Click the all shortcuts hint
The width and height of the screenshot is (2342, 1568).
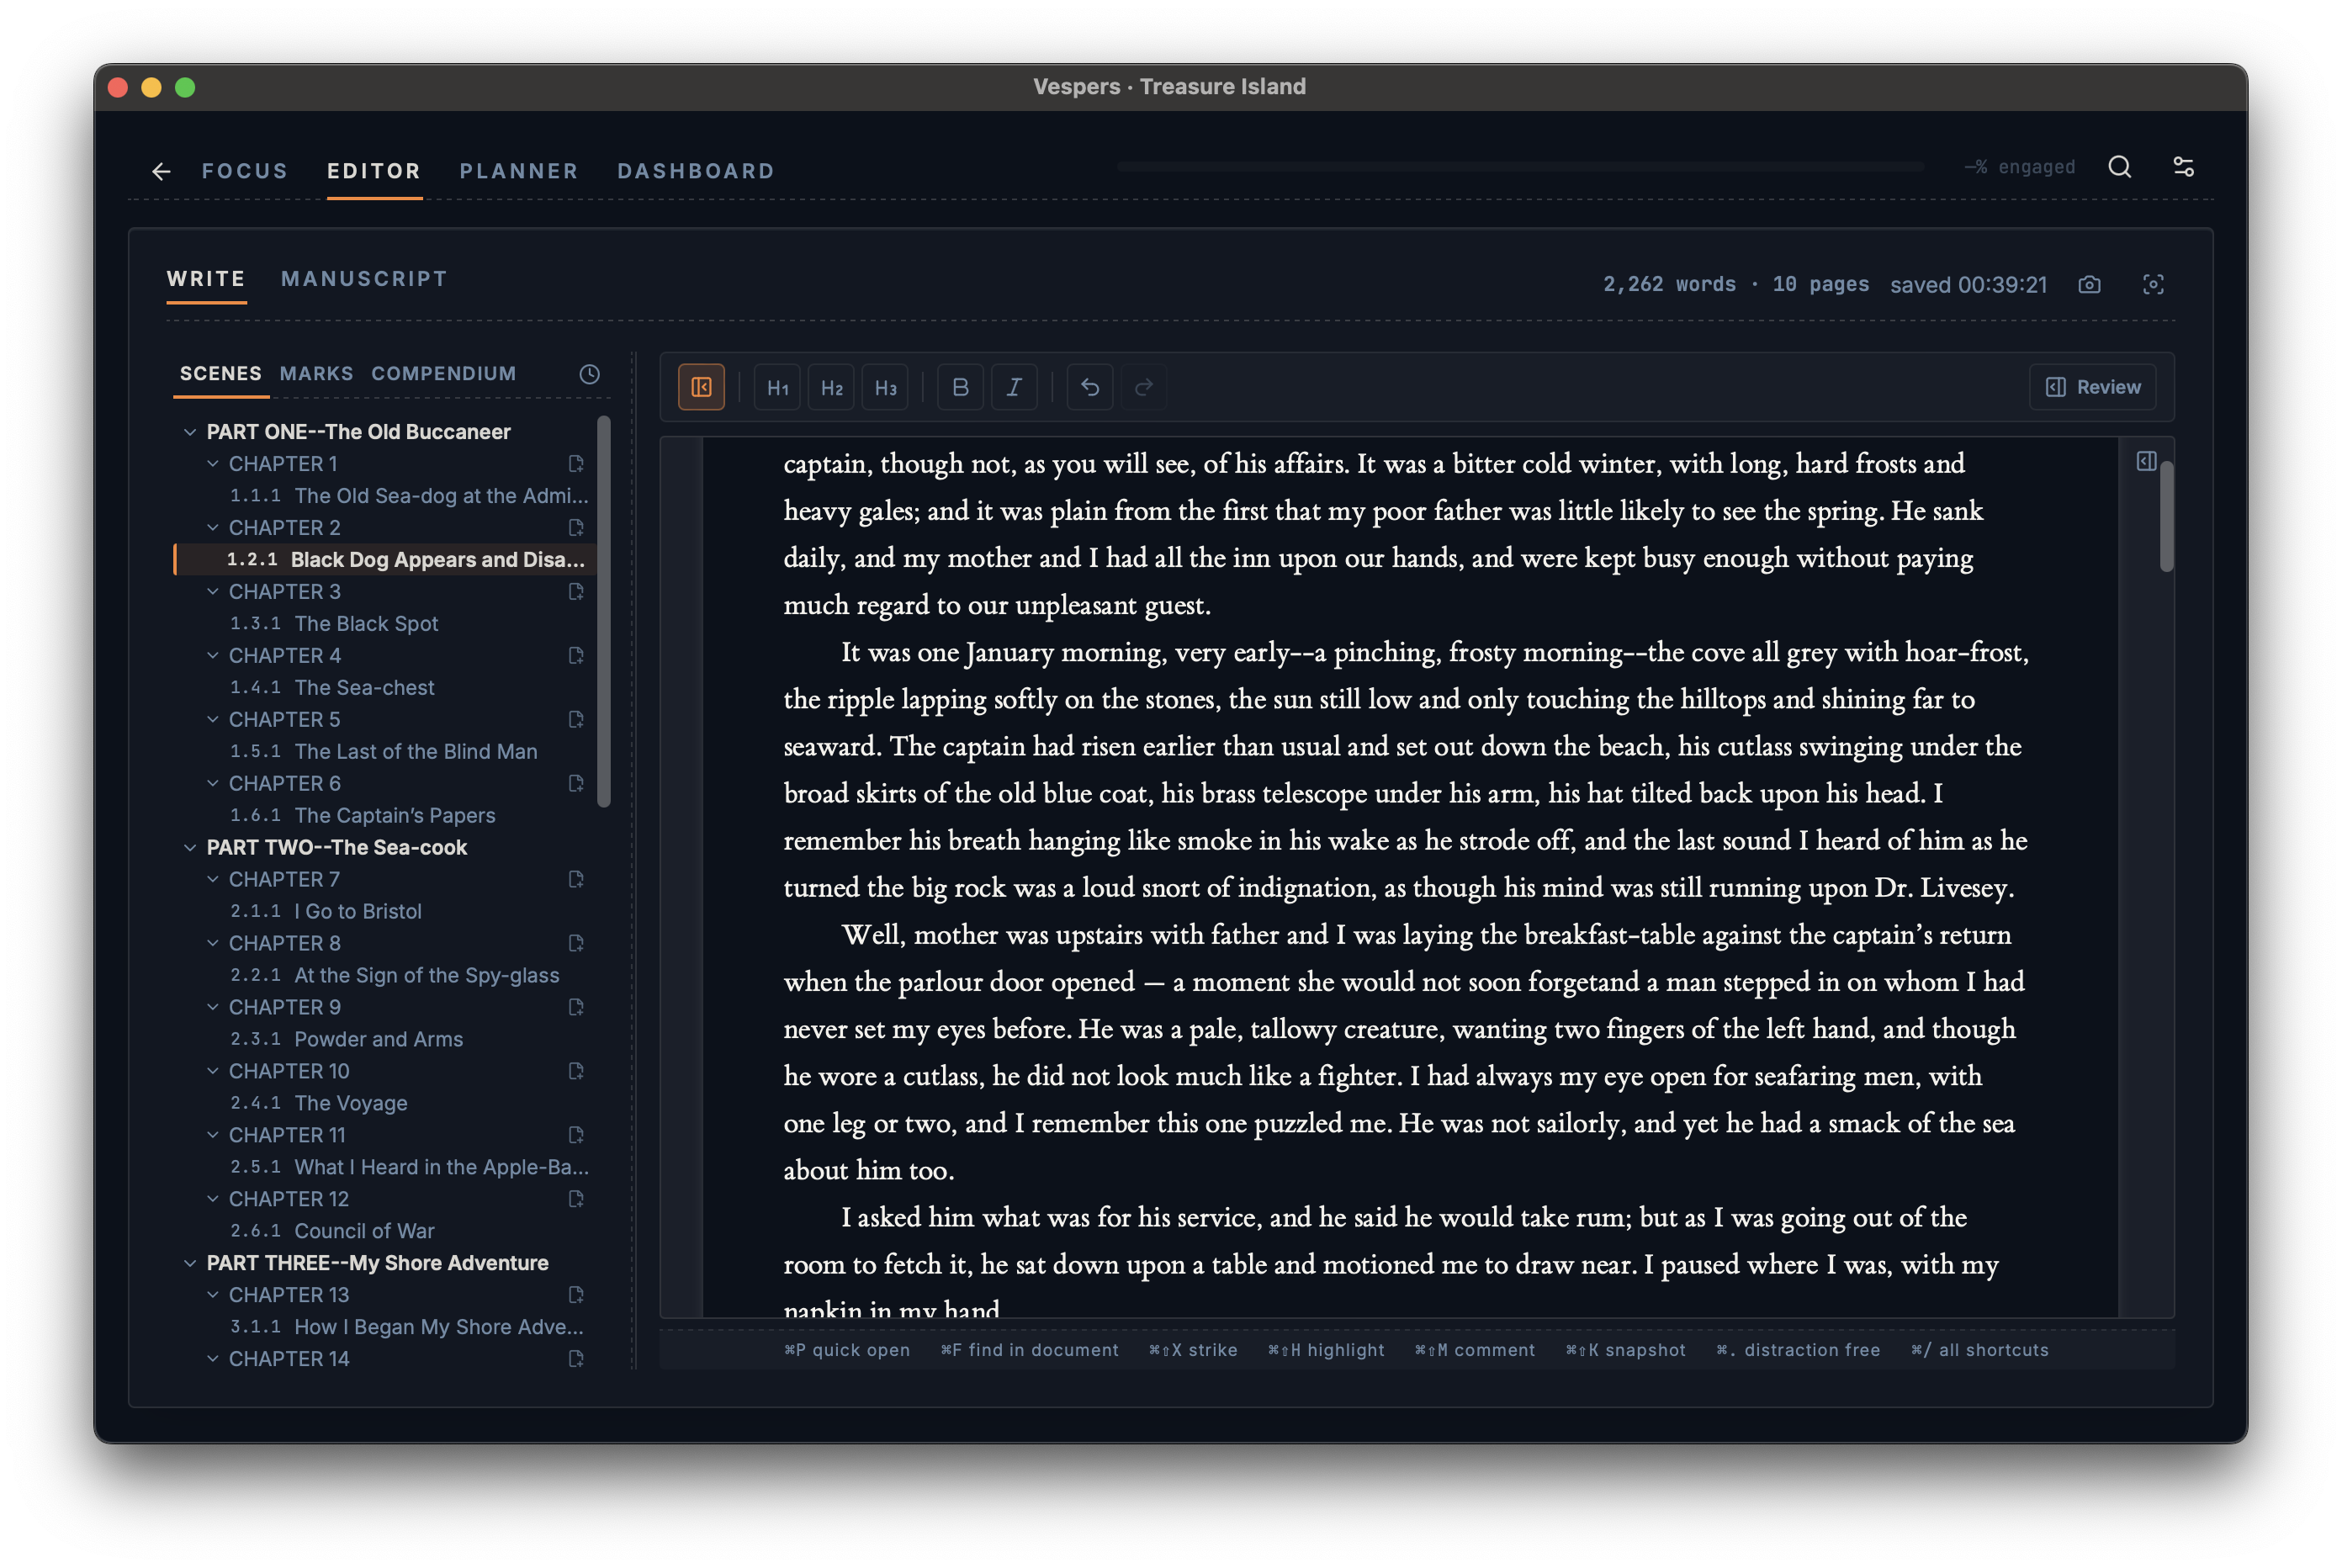1980,1351
